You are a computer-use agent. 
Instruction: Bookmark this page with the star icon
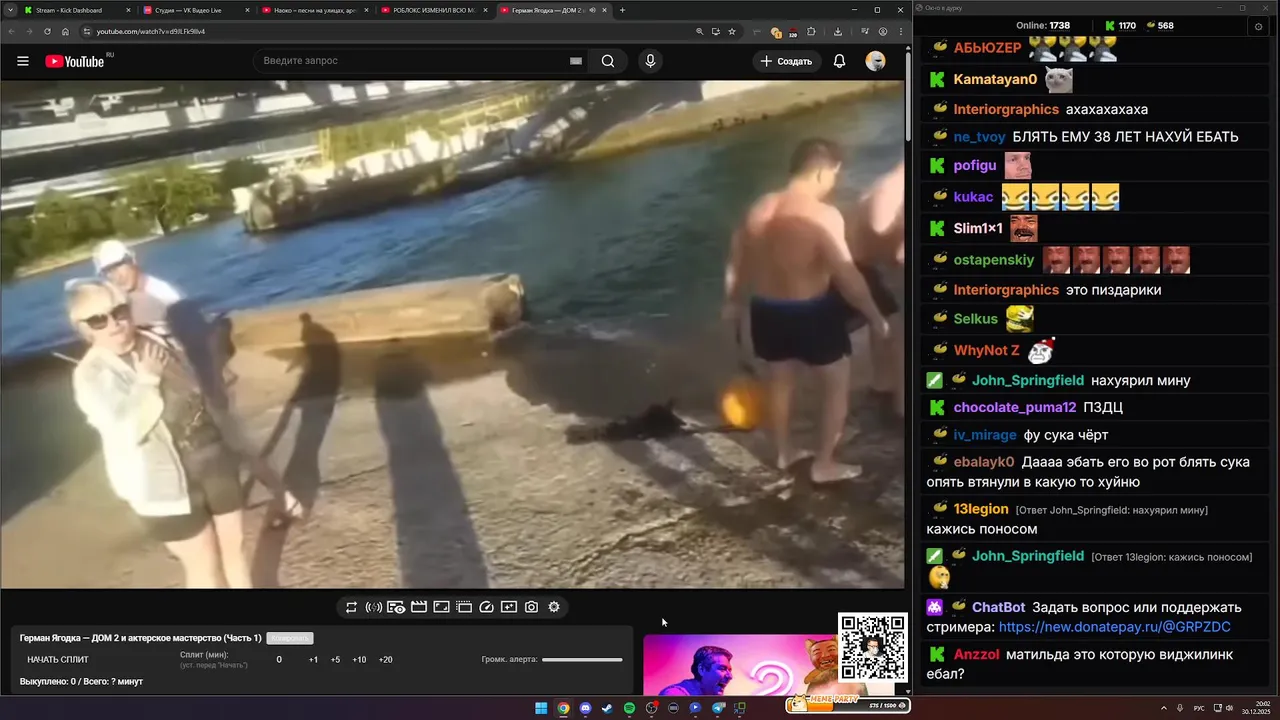click(x=732, y=31)
